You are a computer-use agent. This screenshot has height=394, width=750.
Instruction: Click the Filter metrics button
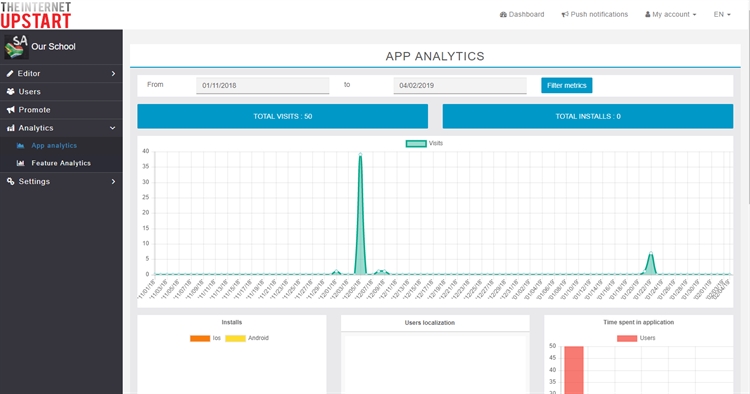coord(567,86)
